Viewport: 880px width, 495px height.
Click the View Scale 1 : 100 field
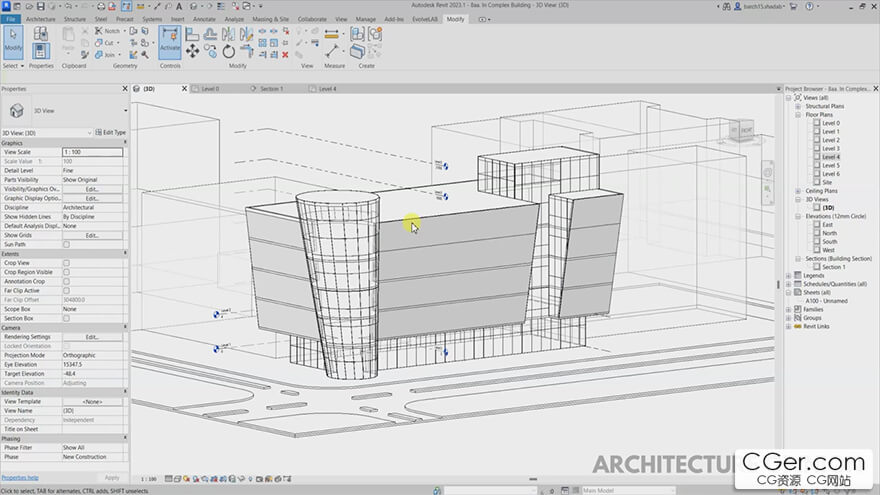[x=92, y=152]
